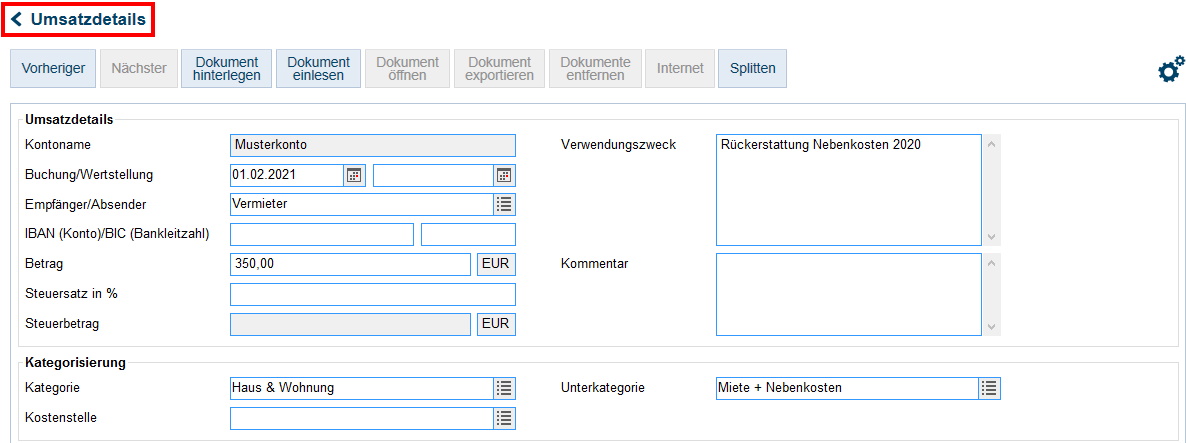Viewport: 1186px width, 443px height.
Task: Click Dokument hinterlegen button
Action: tap(226, 69)
